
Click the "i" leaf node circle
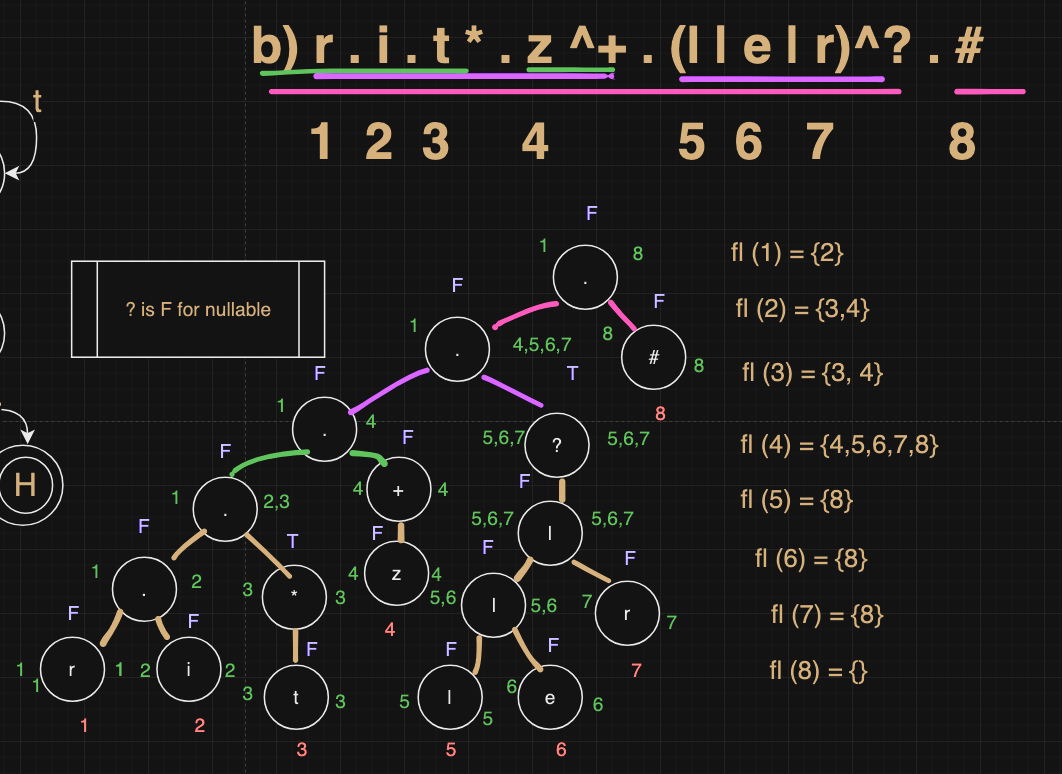pyautogui.click(x=189, y=668)
